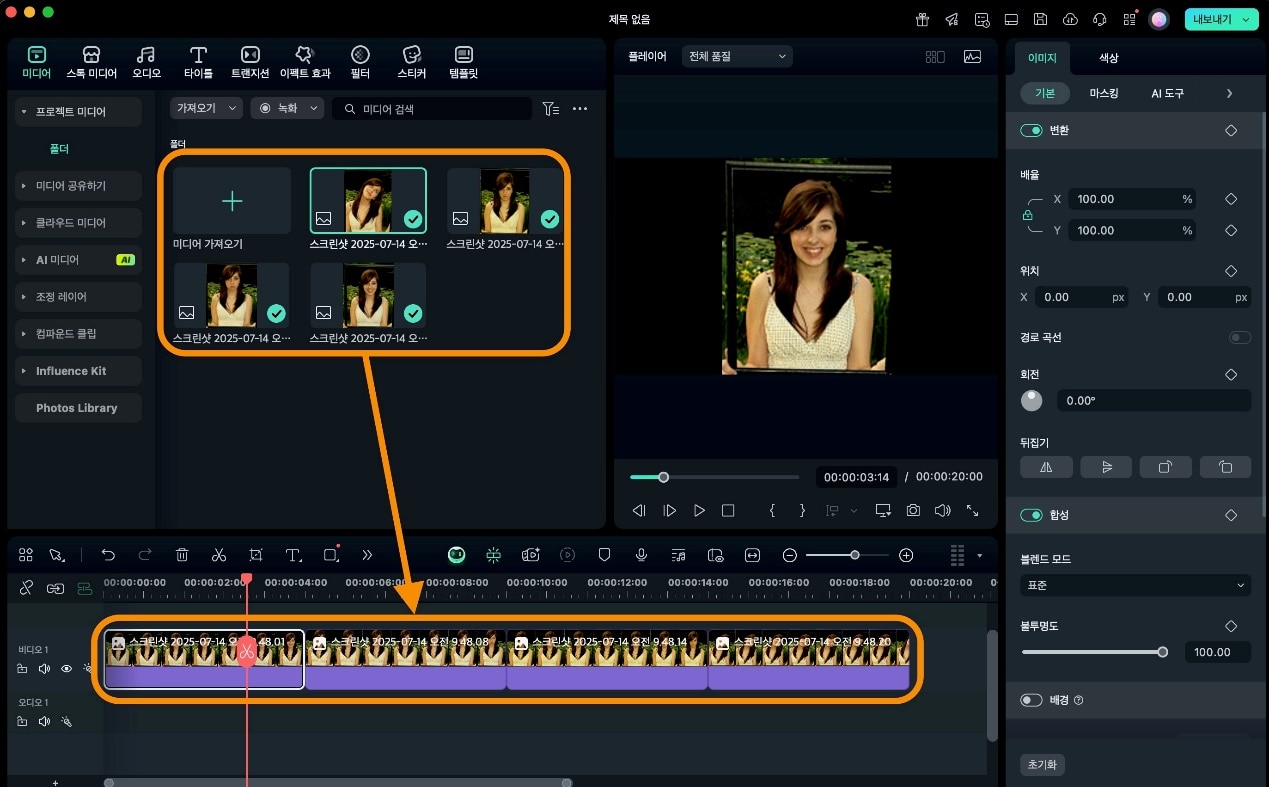Expand the 컴파운드 클립 section
Image resolution: width=1269 pixels, height=787 pixels.
[23, 333]
